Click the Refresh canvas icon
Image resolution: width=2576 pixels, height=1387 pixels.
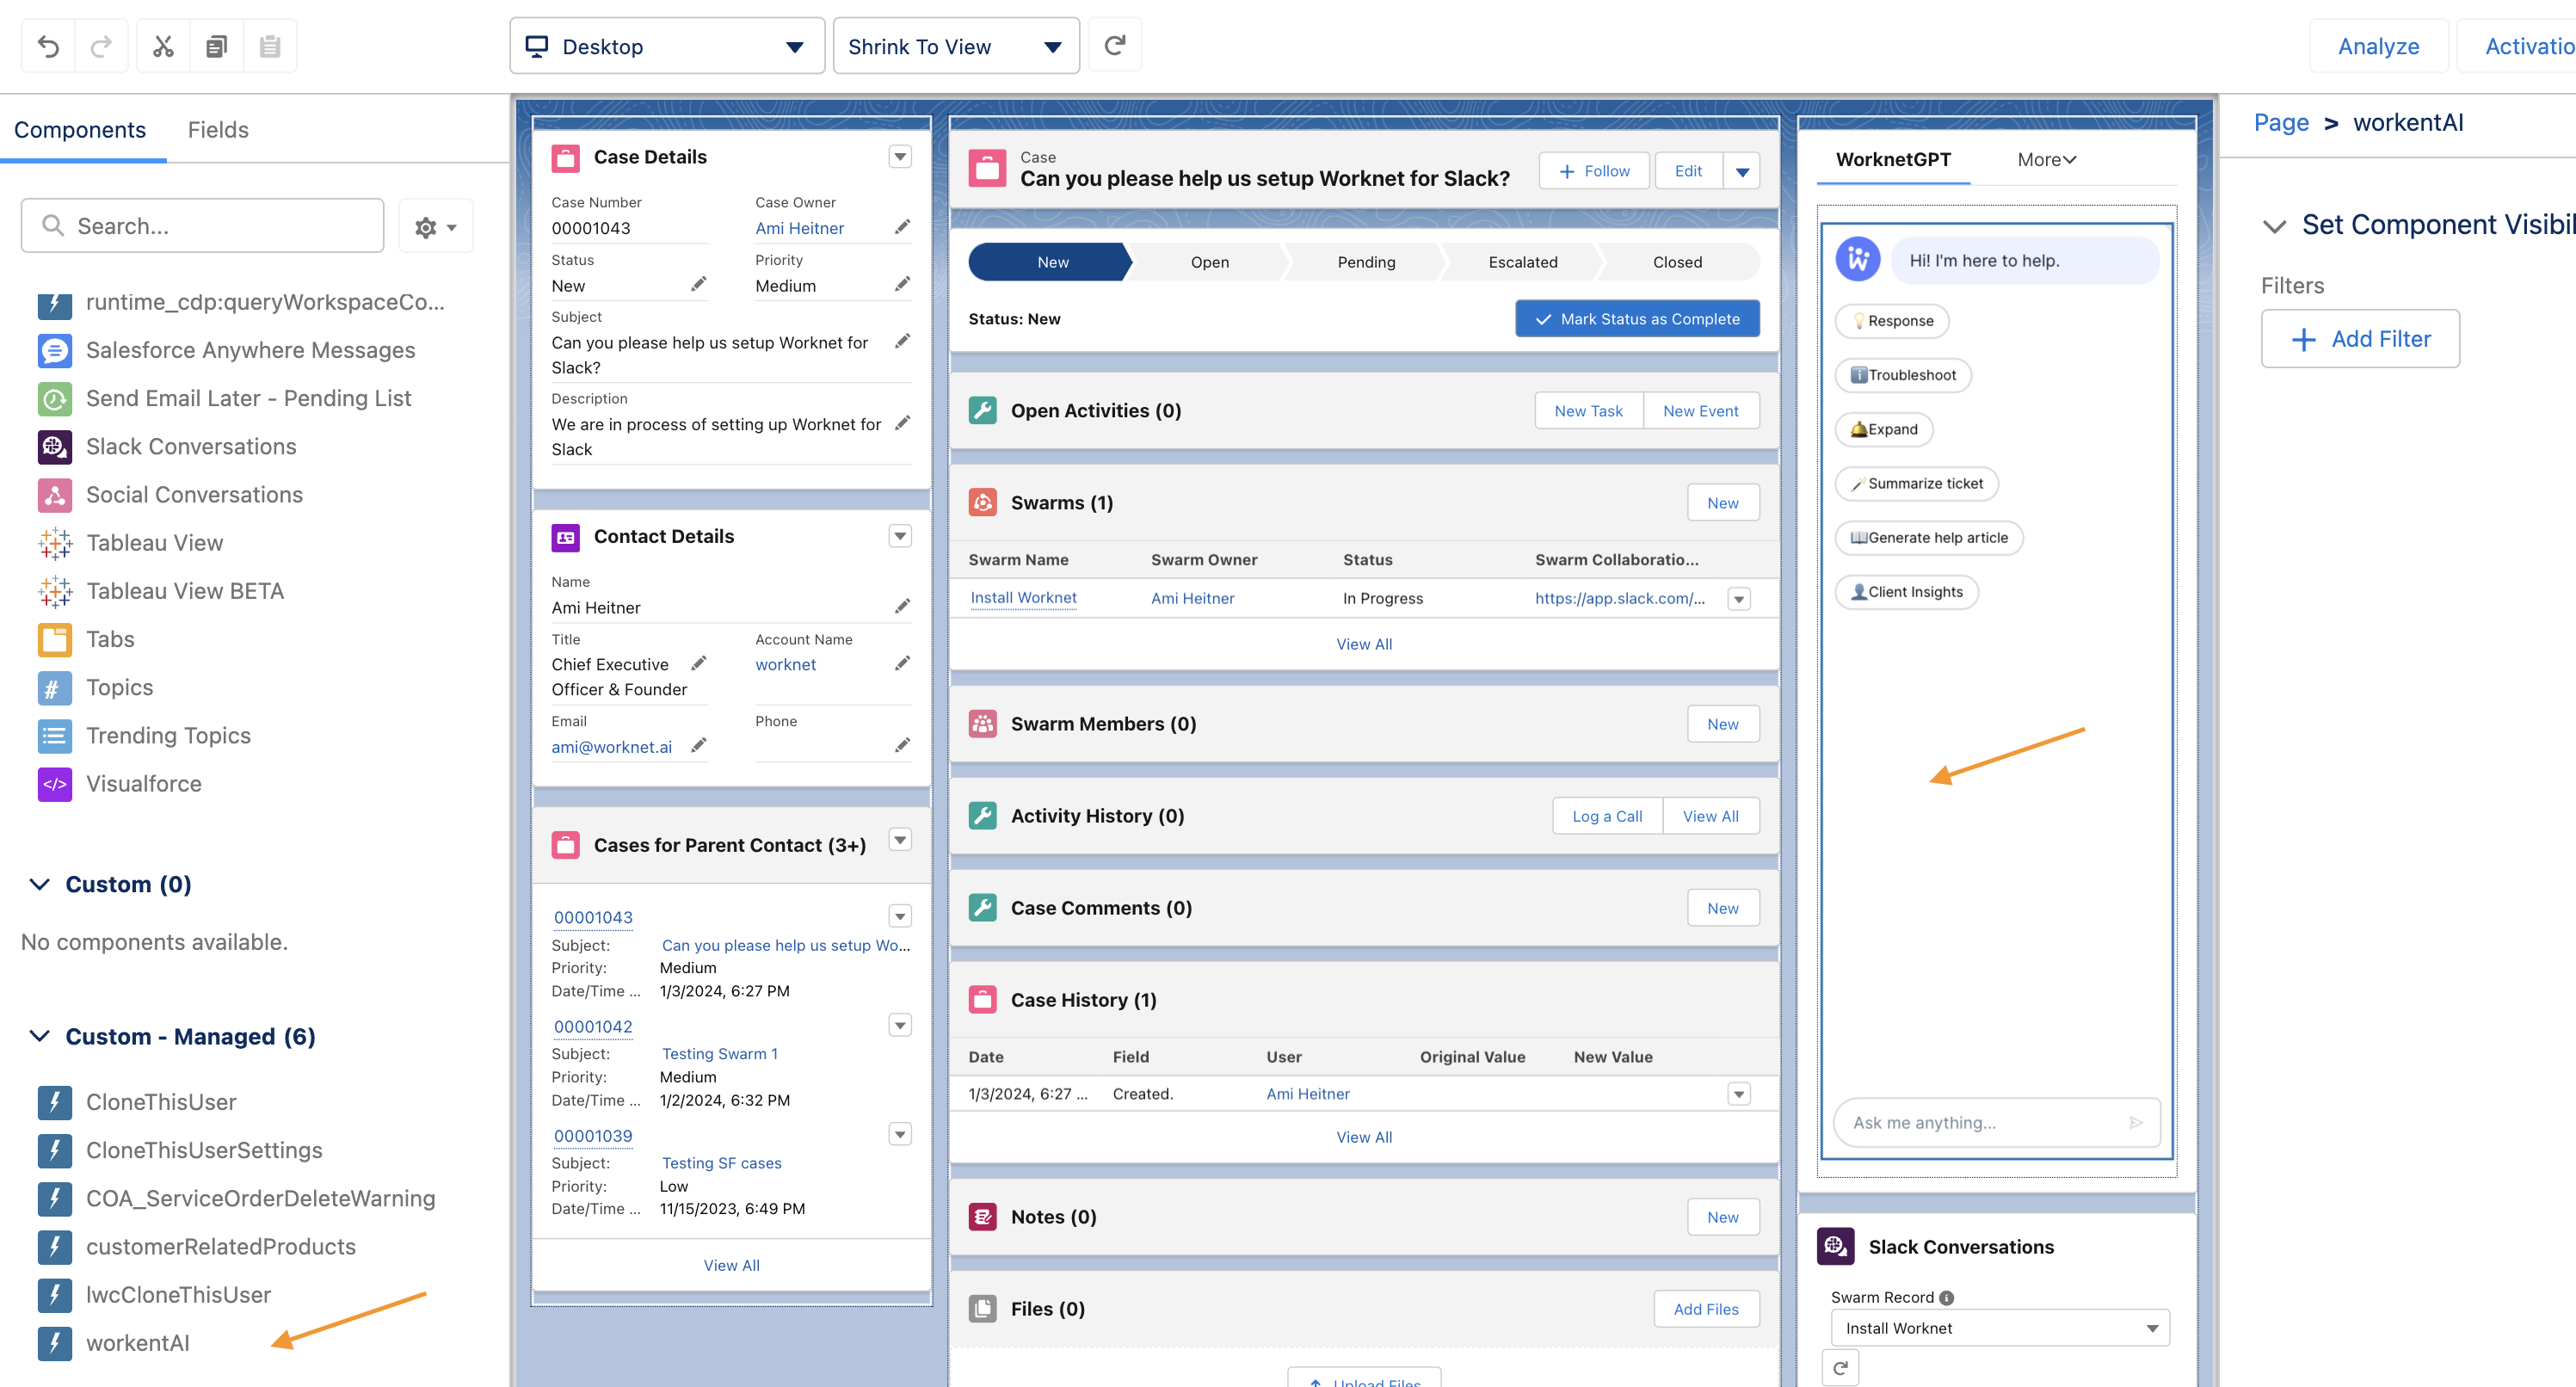coord(1114,45)
